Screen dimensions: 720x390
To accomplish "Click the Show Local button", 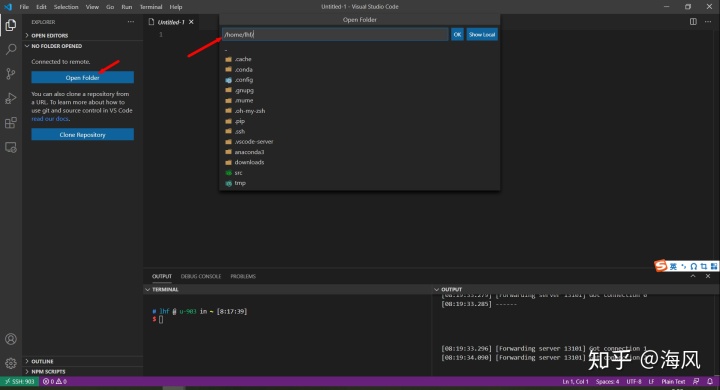I will coord(482,34).
